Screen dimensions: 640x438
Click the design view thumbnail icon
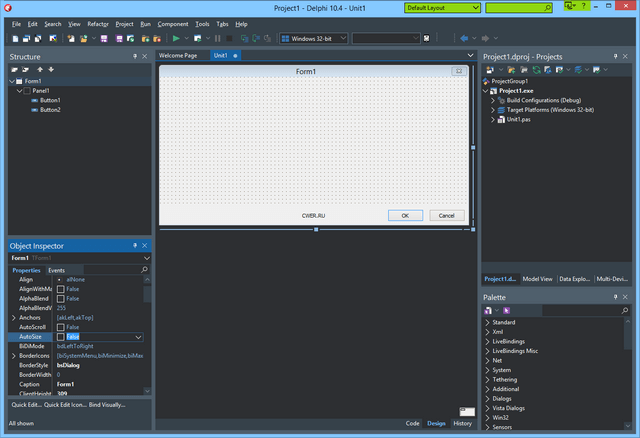pyautogui.click(x=466, y=411)
